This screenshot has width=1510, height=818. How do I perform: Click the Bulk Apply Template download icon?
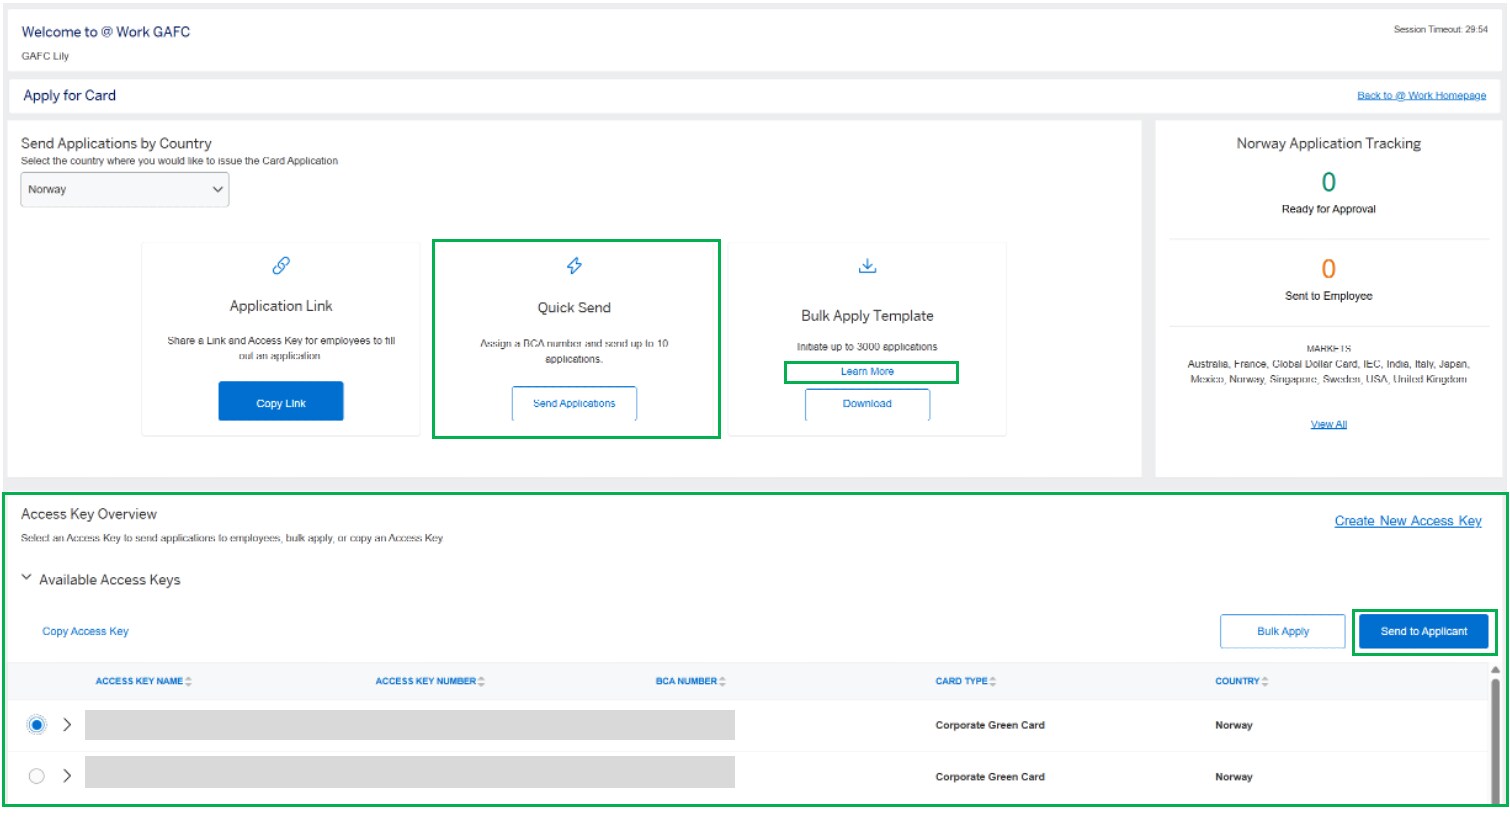(x=866, y=265)
